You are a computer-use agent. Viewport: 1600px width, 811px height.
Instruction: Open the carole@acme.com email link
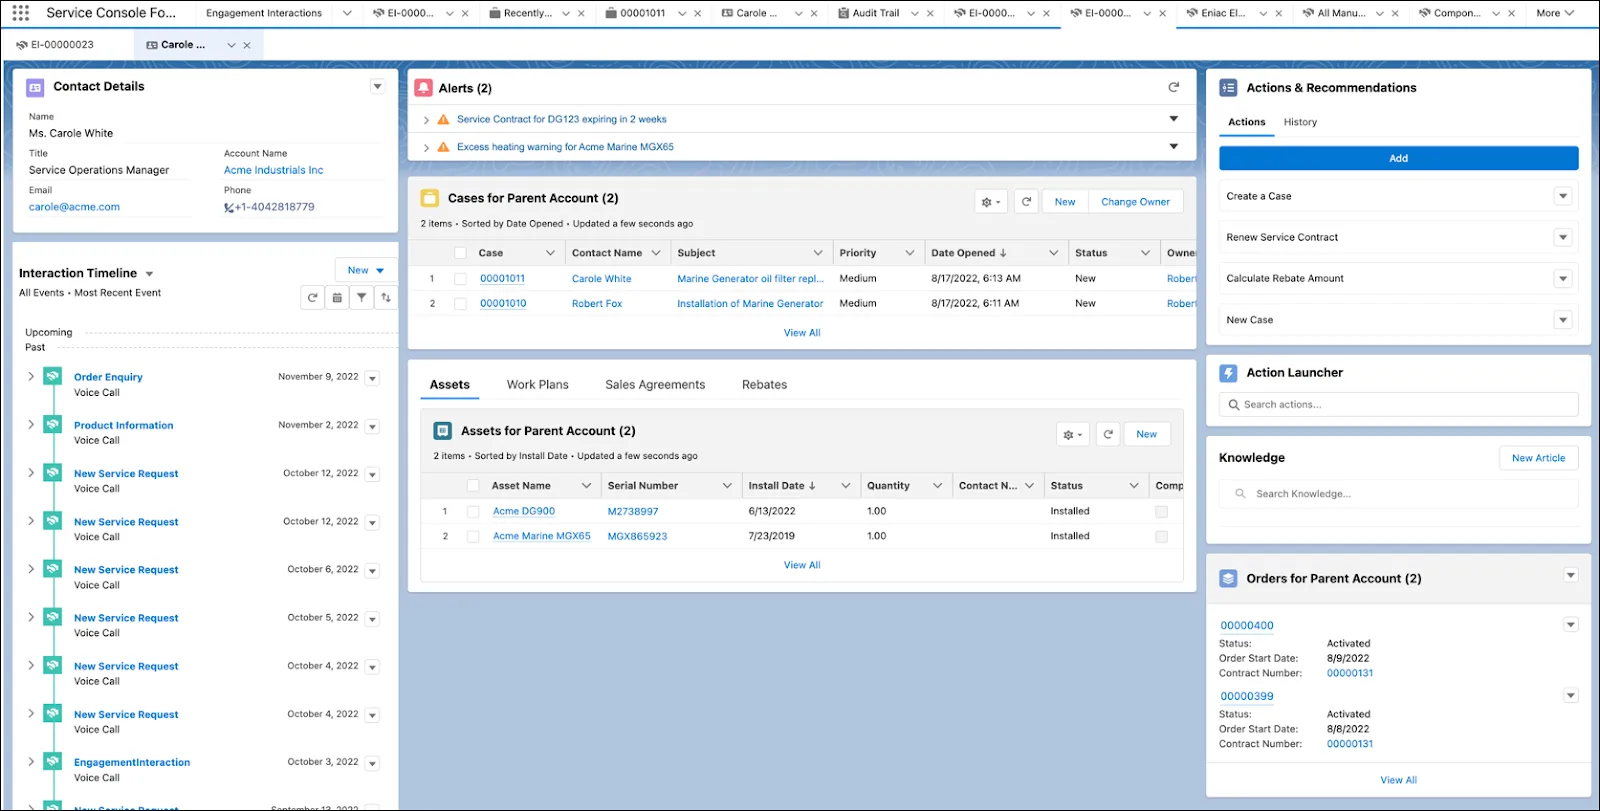click(x=74, y=207)
